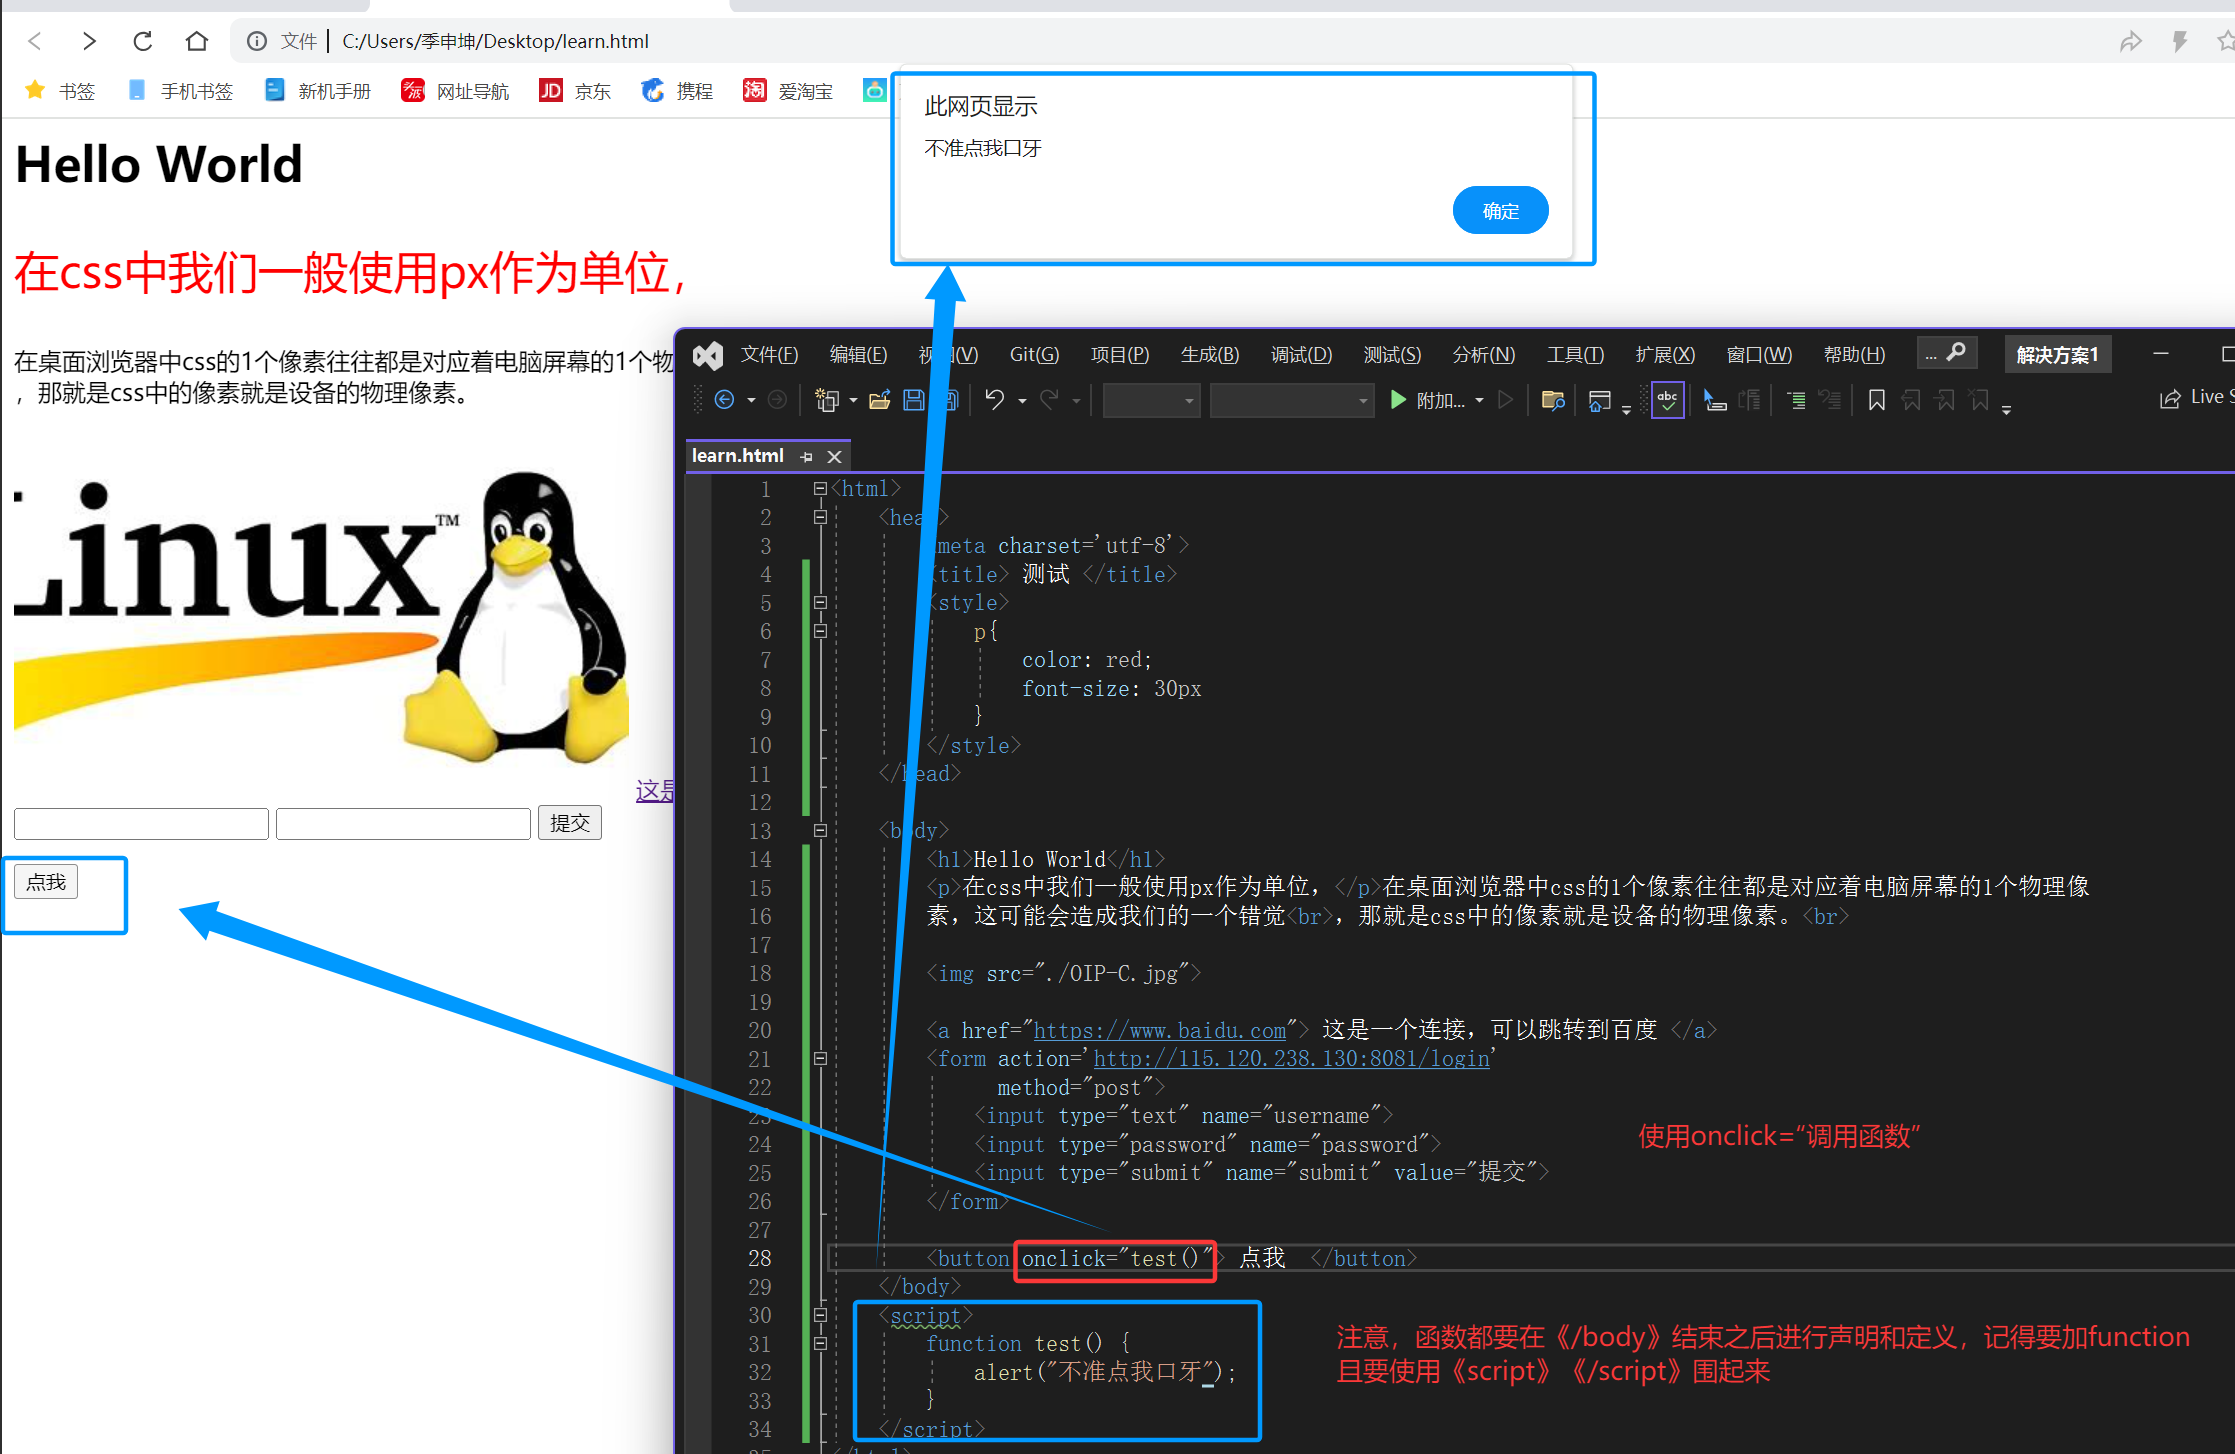Click the browser back arrow

(36, 41)
